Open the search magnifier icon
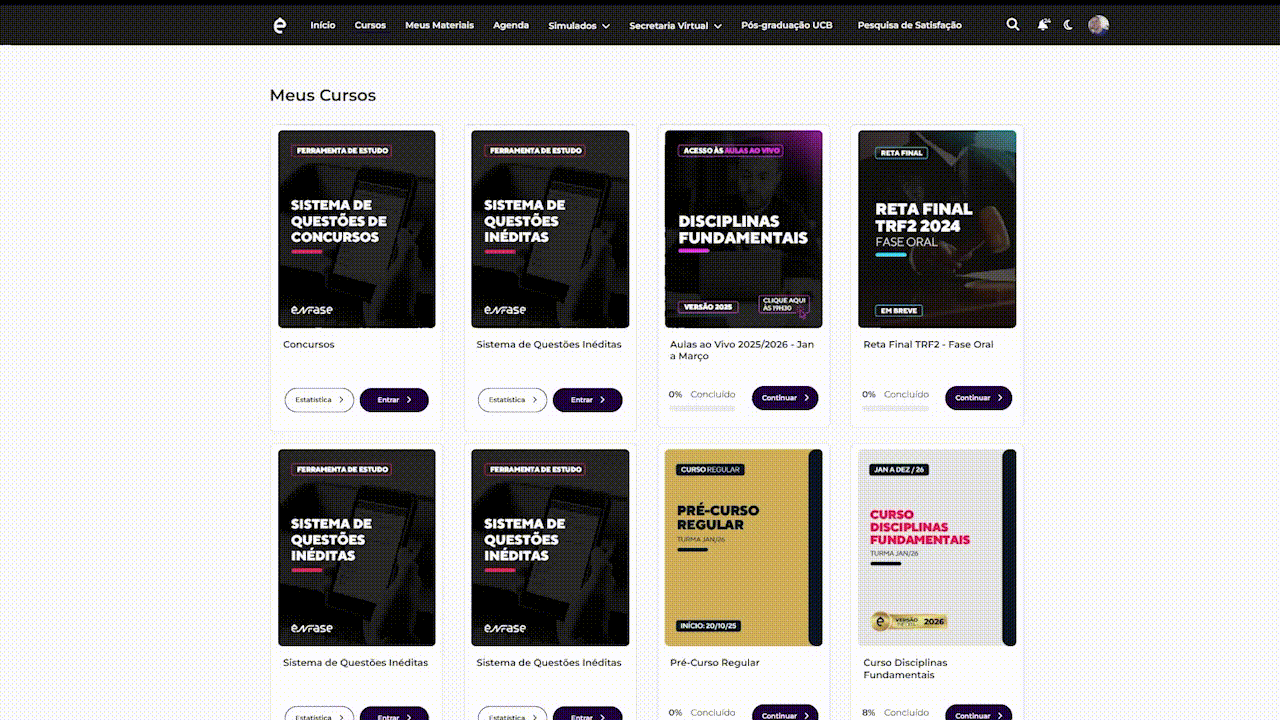This screenshot has height=720, width=1280. [1013, 25]
